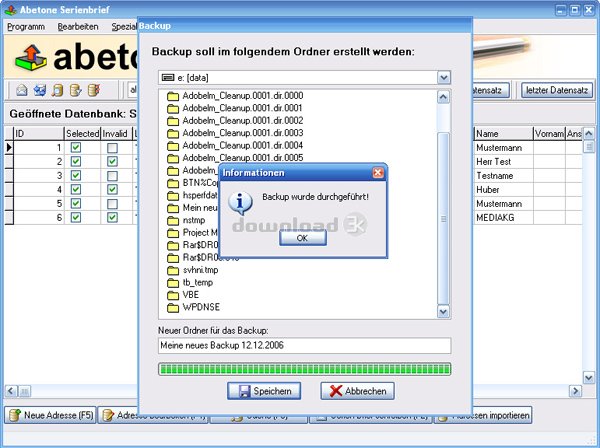Uncheck Invalid checkbox for ID 2
The image size is (600, 448).
(x=112, y=161)
